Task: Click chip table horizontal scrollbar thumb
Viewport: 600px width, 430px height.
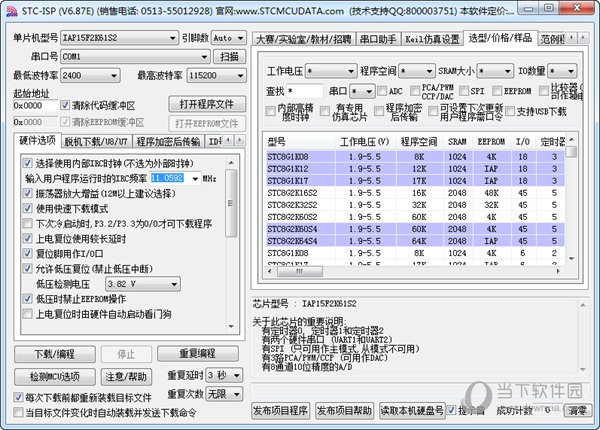Action: coord(300,272)
